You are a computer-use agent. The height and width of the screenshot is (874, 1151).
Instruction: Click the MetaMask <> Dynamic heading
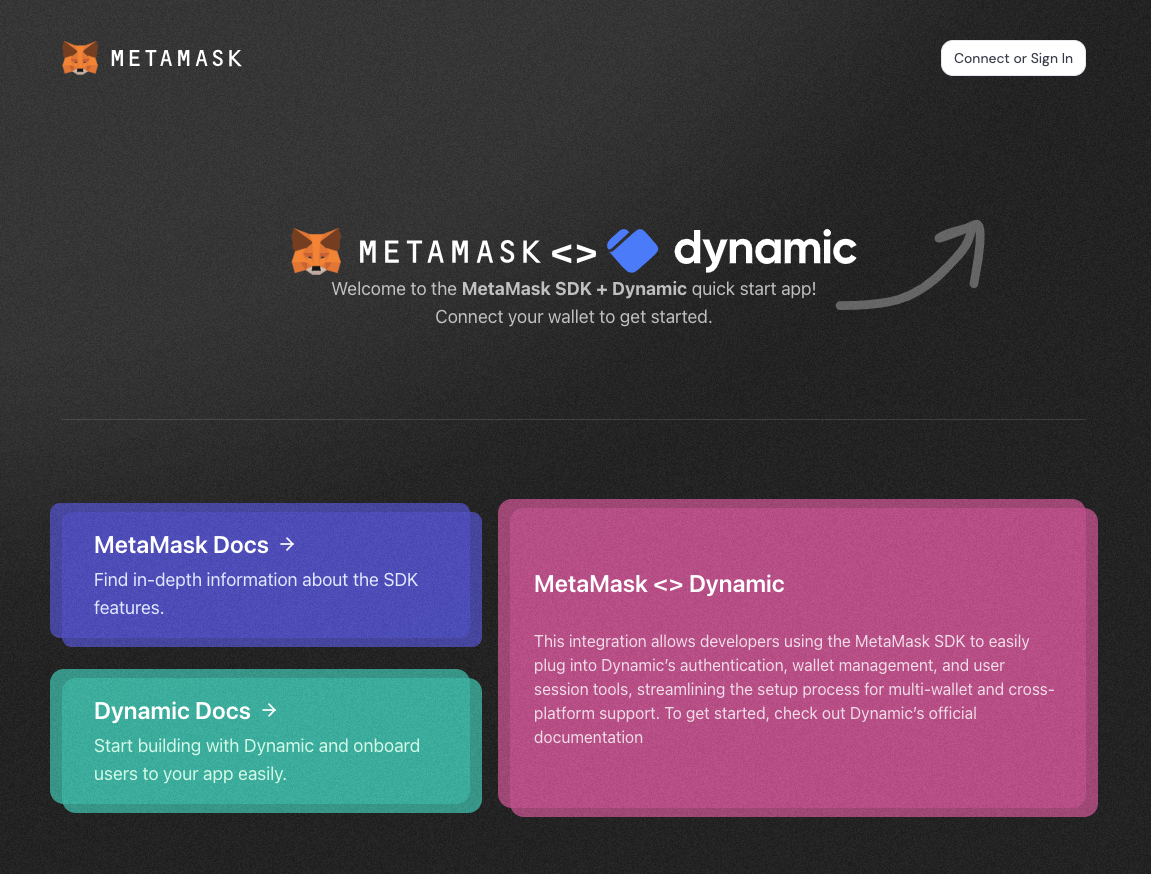click(x=659, y=583)
